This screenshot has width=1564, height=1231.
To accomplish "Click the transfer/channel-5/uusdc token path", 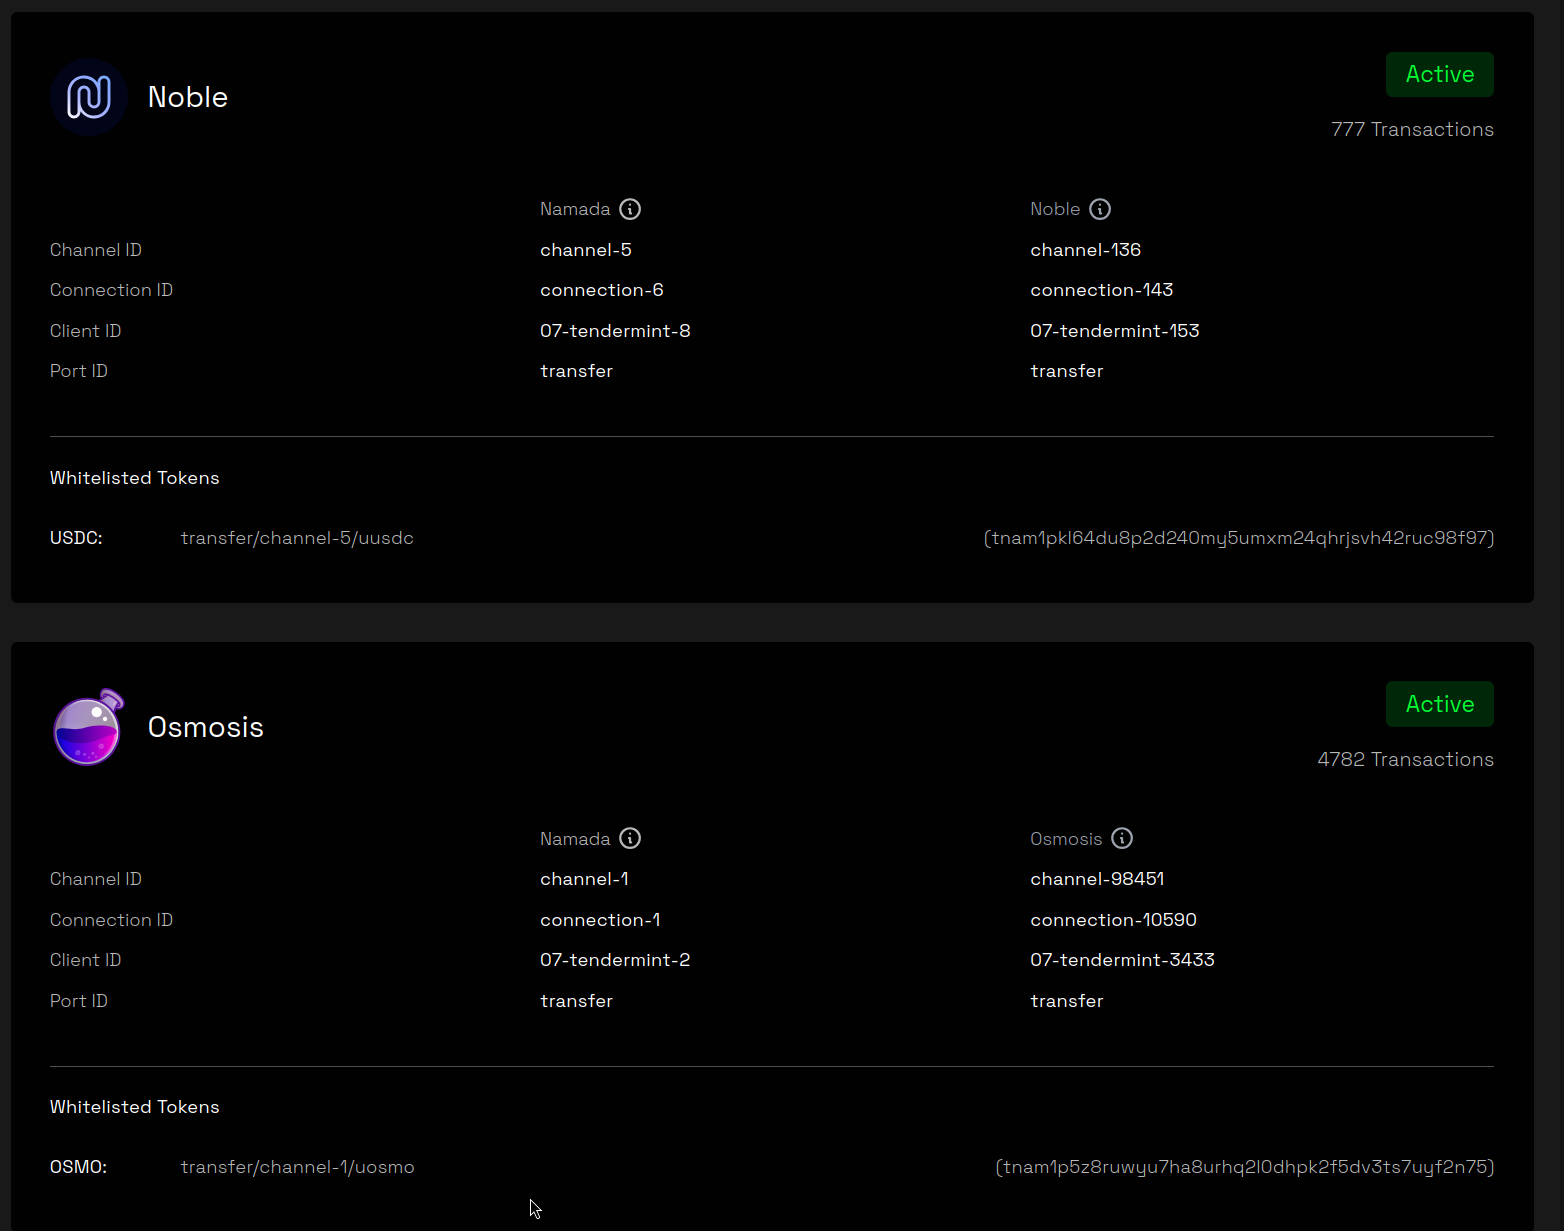I will 297,538.
